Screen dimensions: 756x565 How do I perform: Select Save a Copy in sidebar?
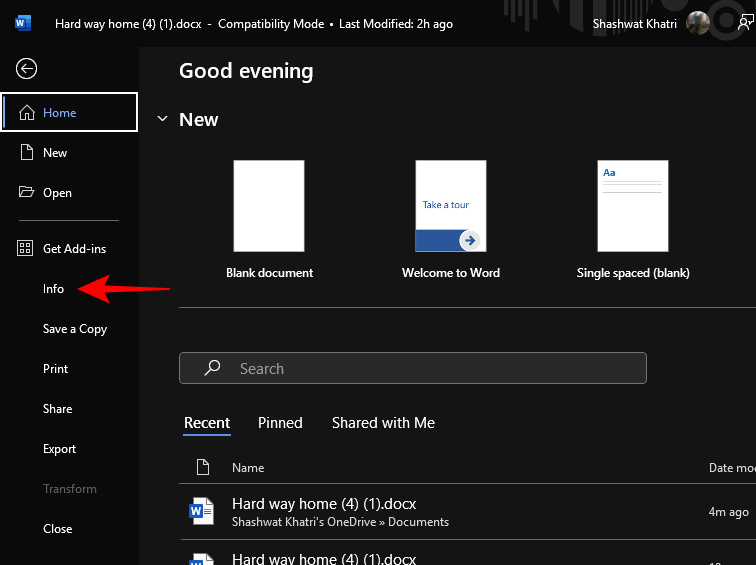pos(75,329)
